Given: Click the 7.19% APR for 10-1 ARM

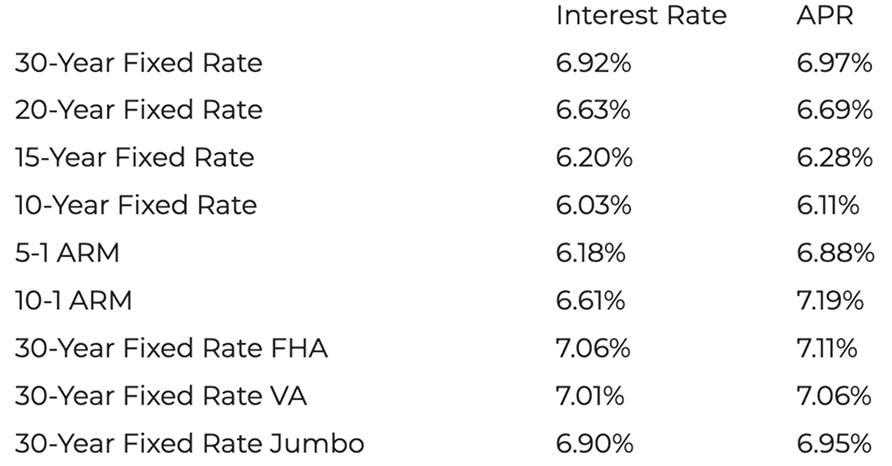Looking at the screenshot, I should pos(832,300).
